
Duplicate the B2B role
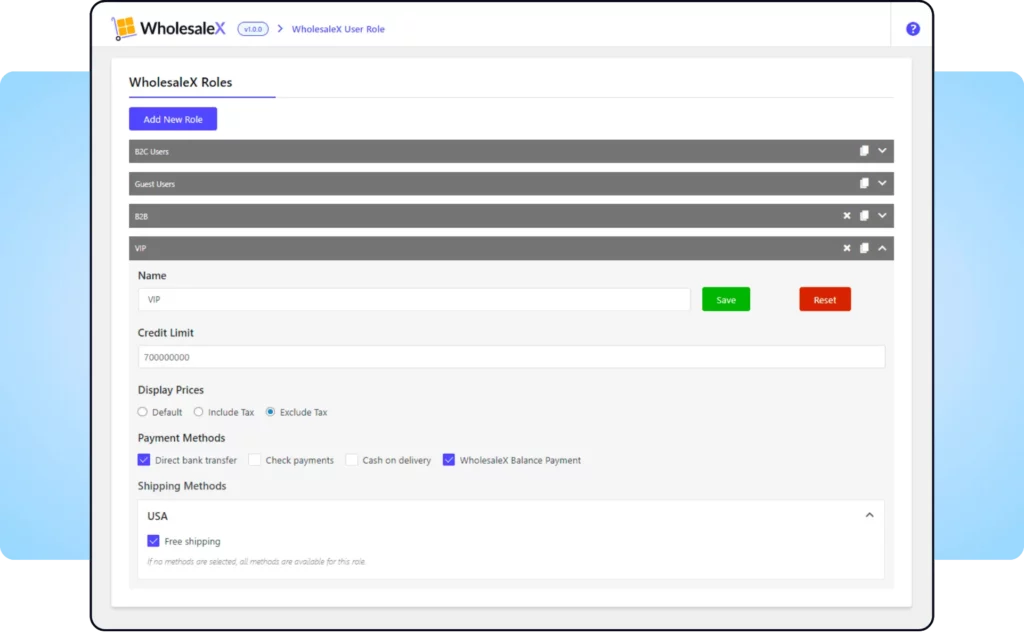[x=864, y=216]
